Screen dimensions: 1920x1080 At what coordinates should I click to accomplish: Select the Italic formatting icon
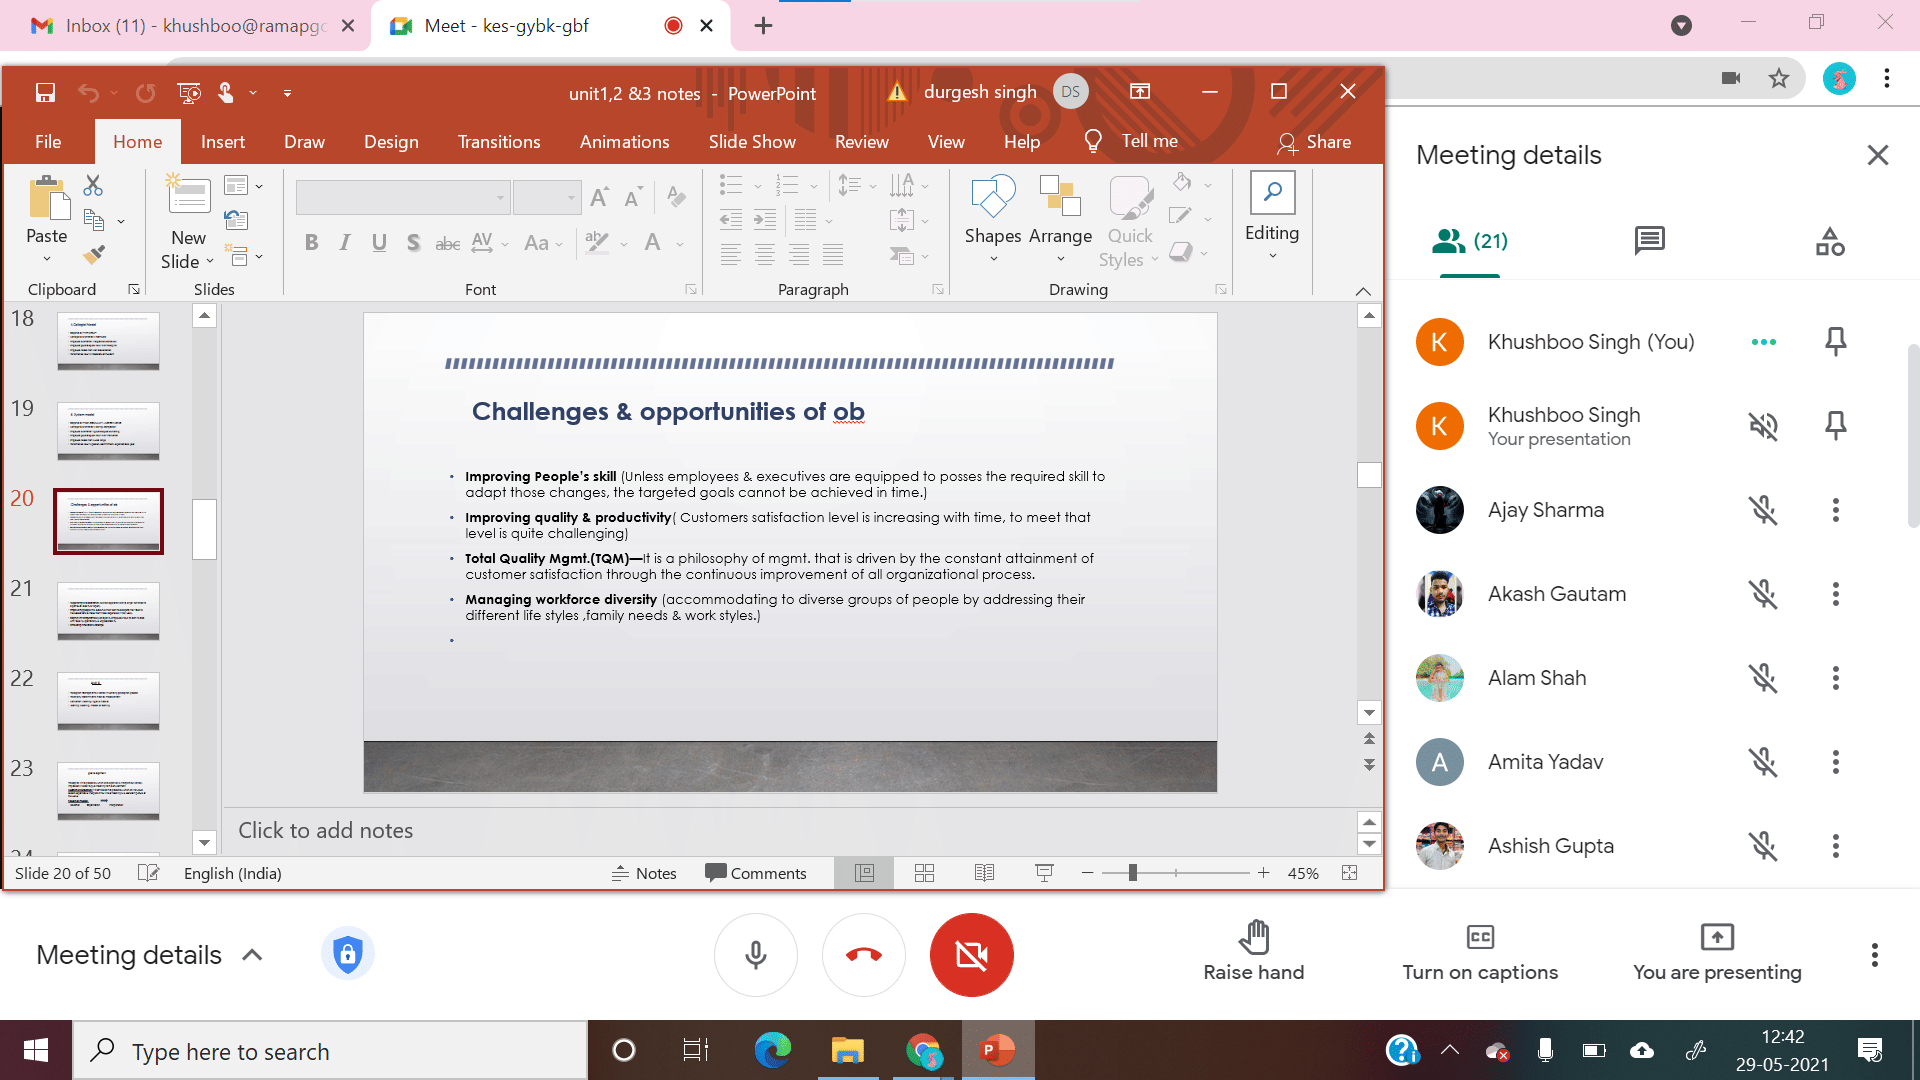(x=344, y=242)
